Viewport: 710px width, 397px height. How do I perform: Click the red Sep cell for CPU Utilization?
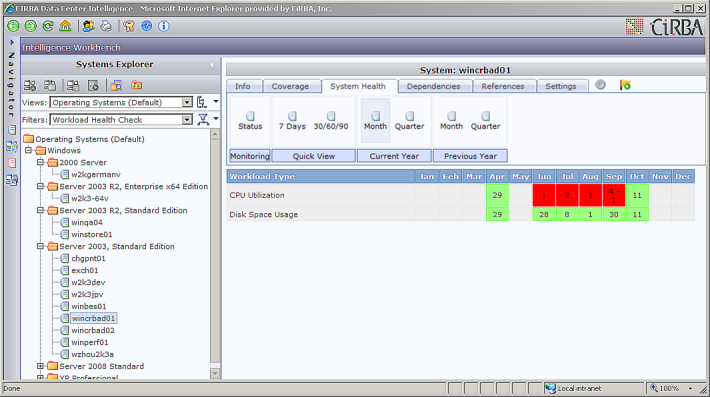[x=614, y=195]
